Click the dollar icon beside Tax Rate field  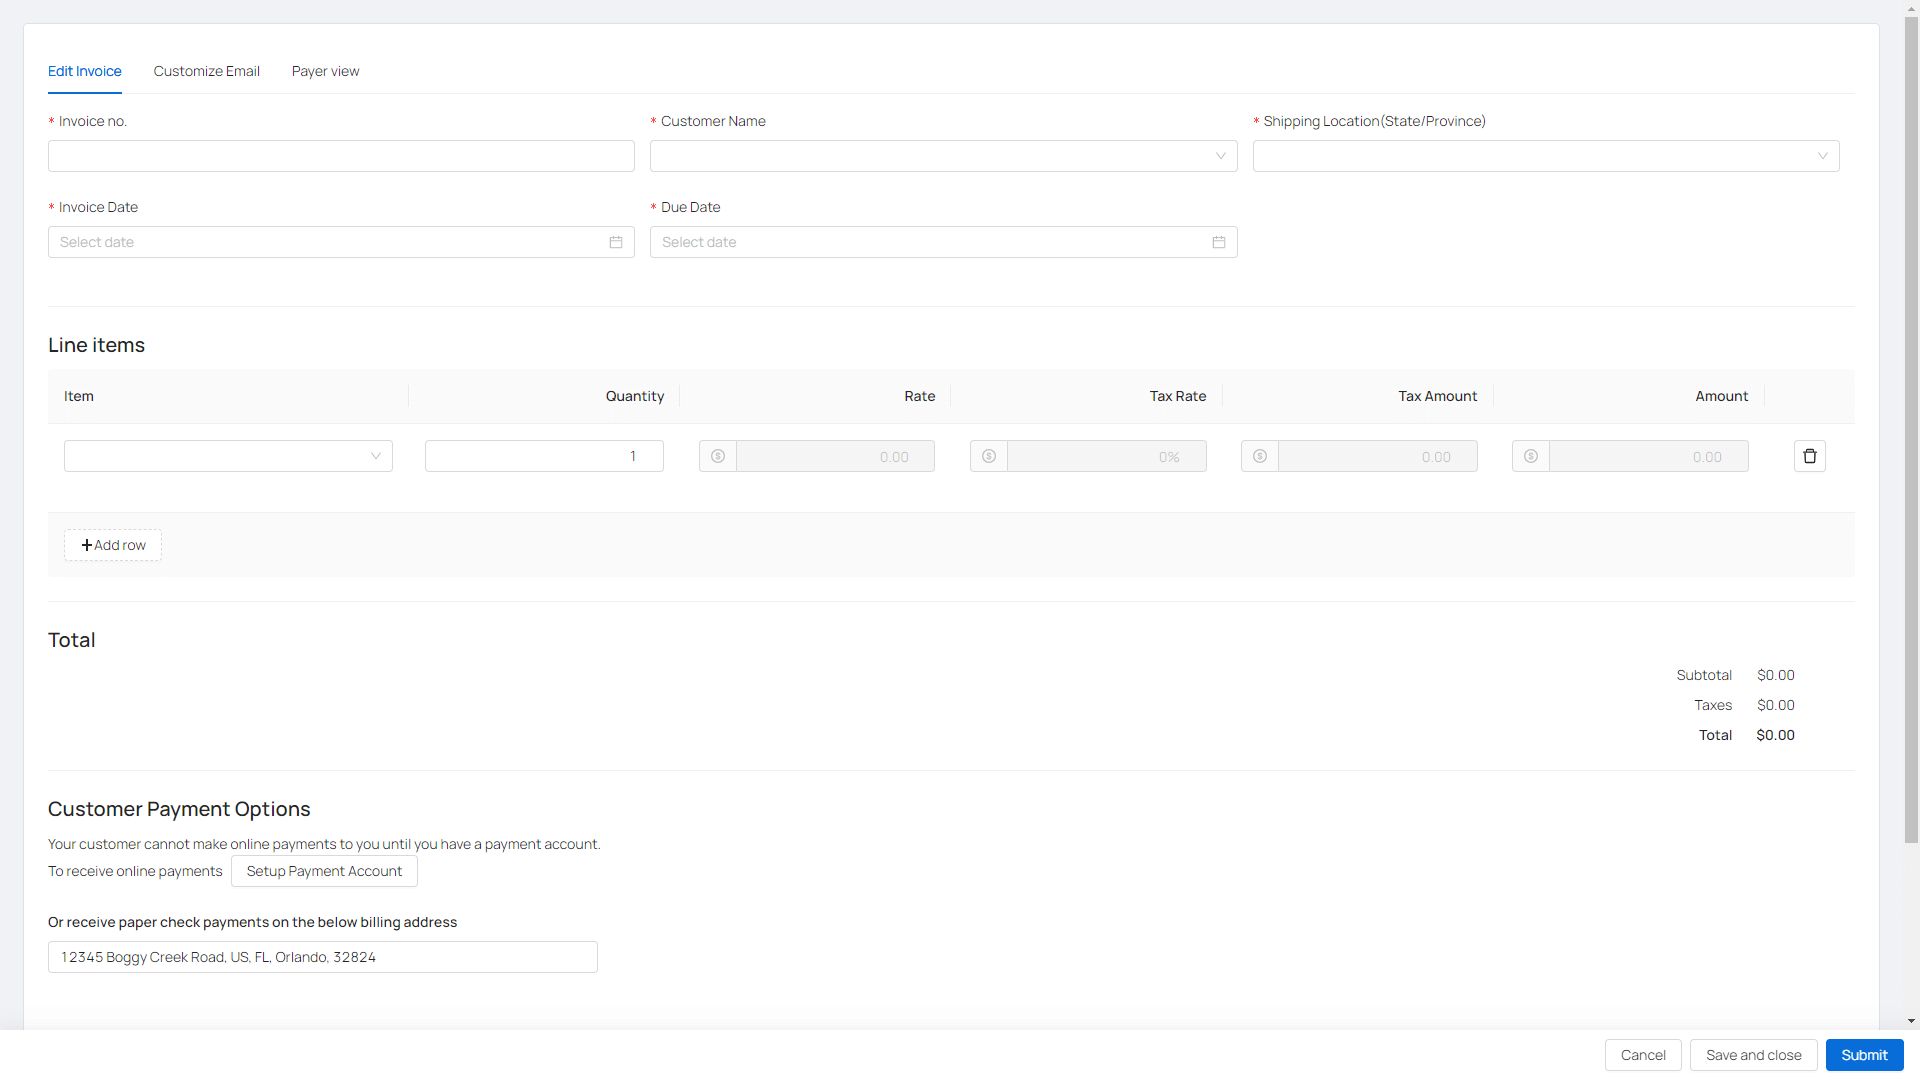(x=989, y=456)
